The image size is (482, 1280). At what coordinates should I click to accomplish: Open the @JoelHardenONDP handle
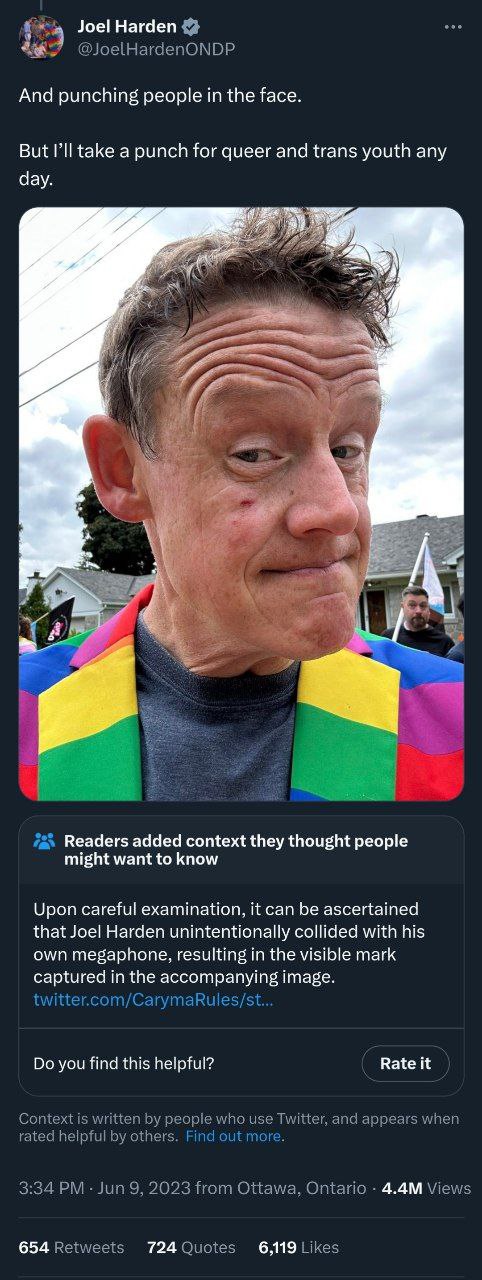tap(156, 48)
